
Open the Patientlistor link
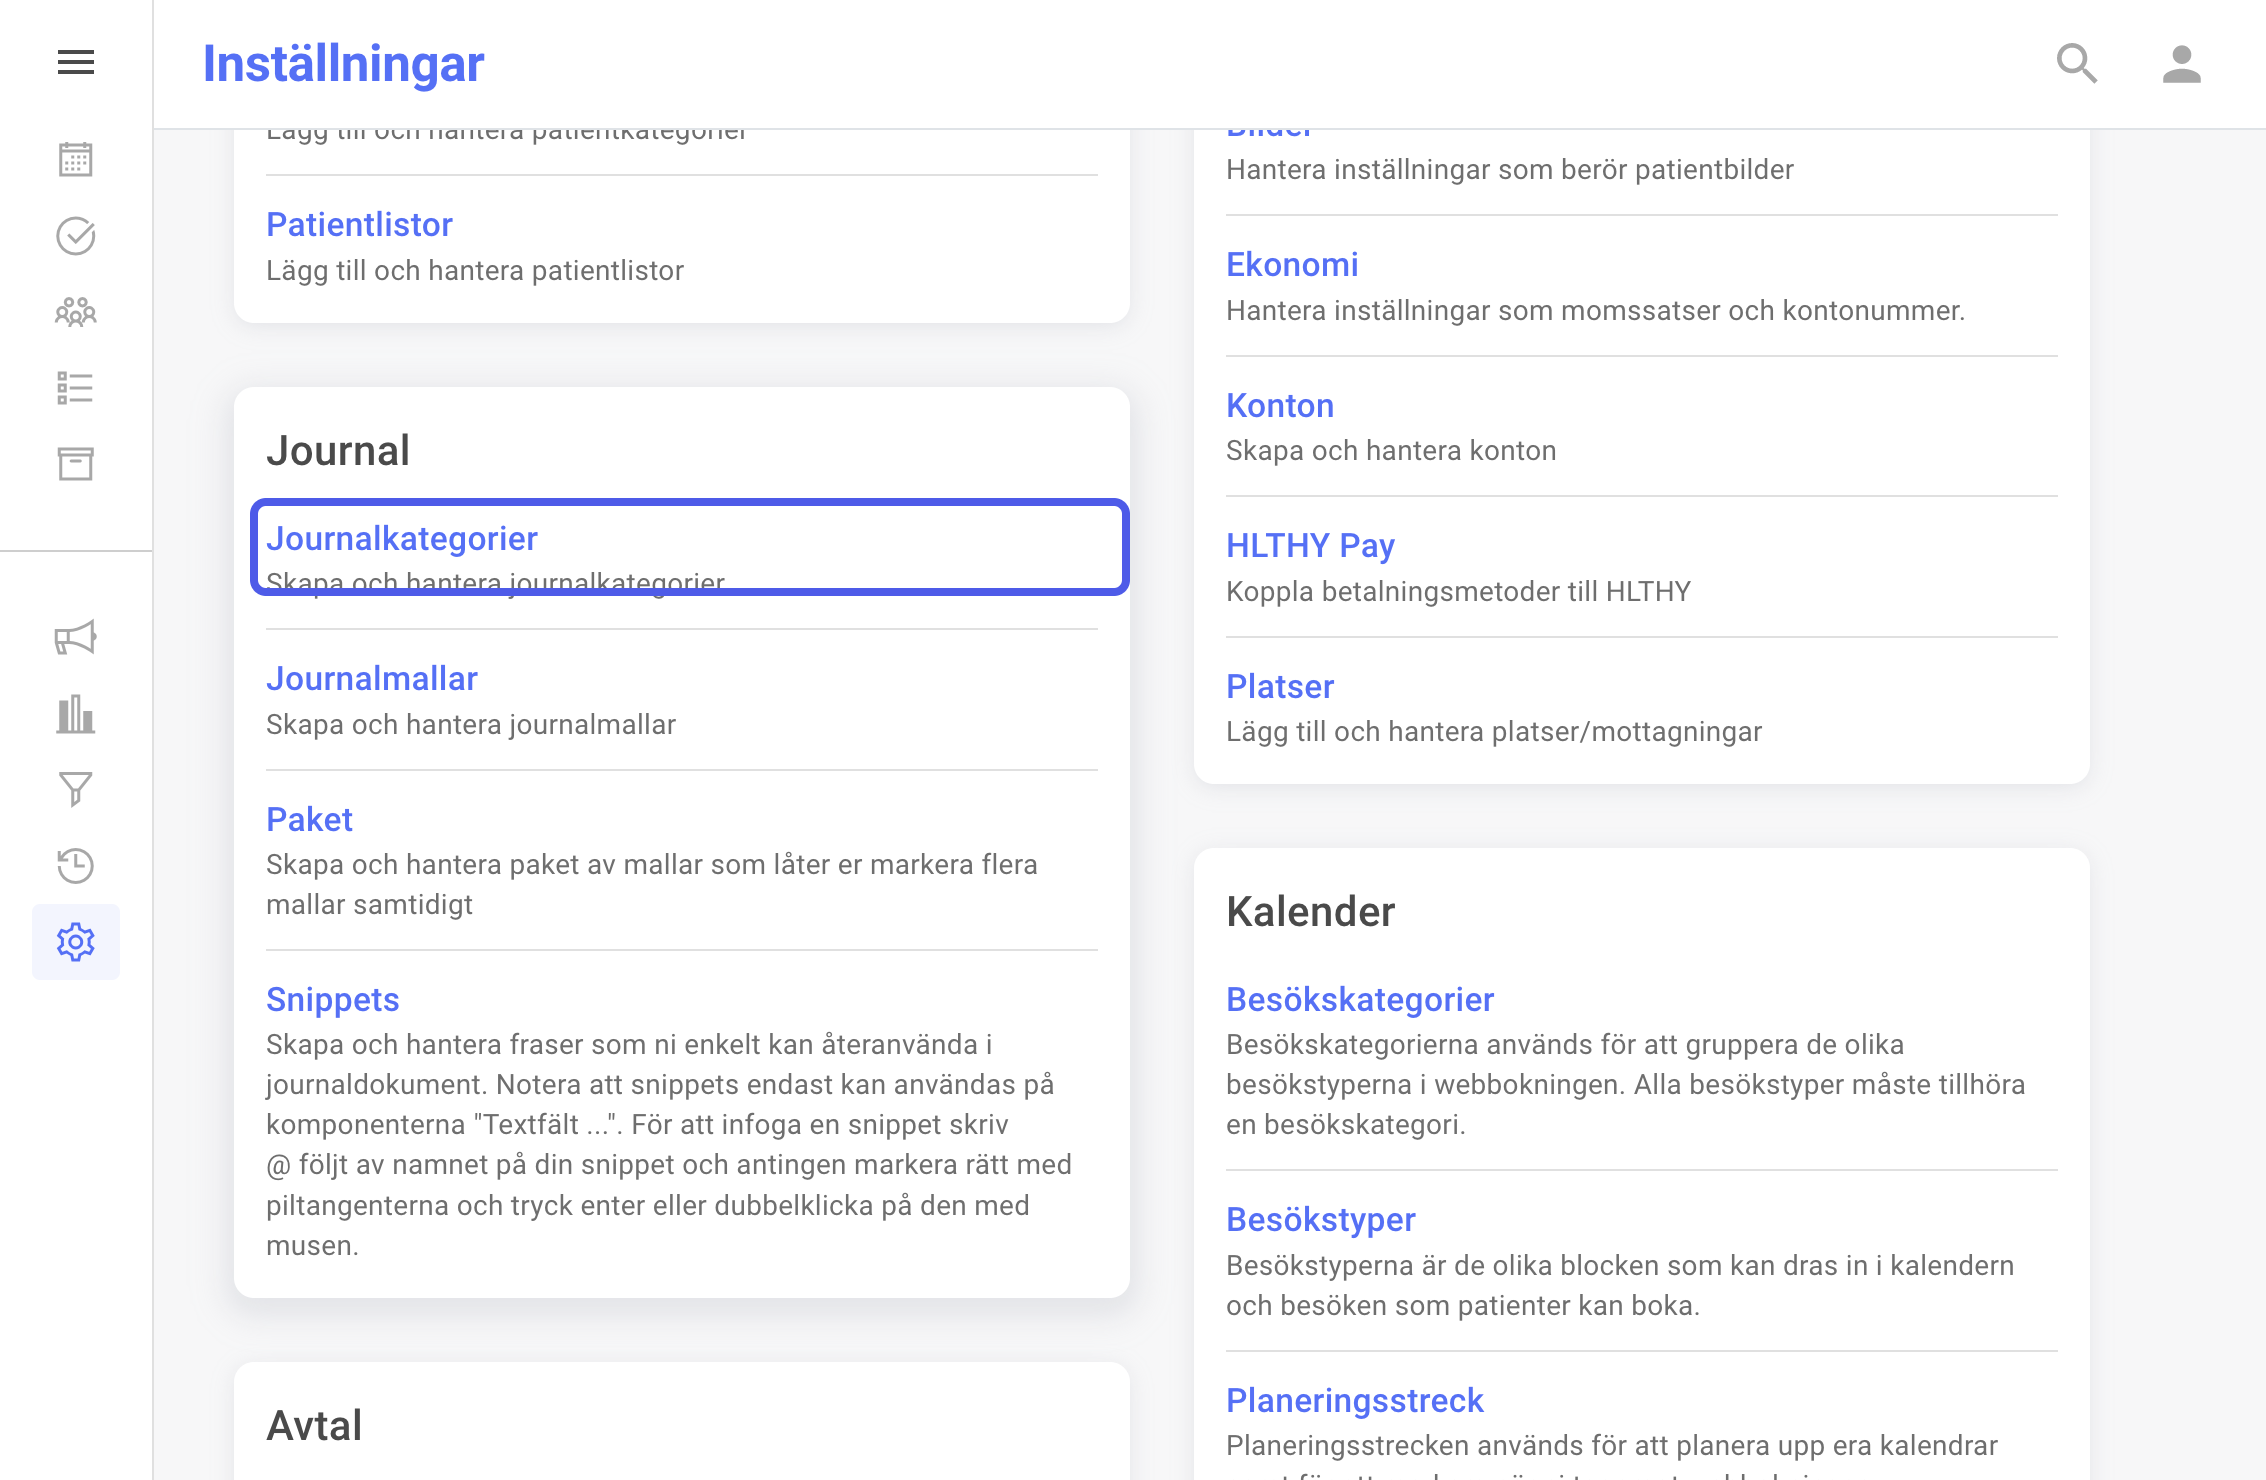tap(359, 225)
